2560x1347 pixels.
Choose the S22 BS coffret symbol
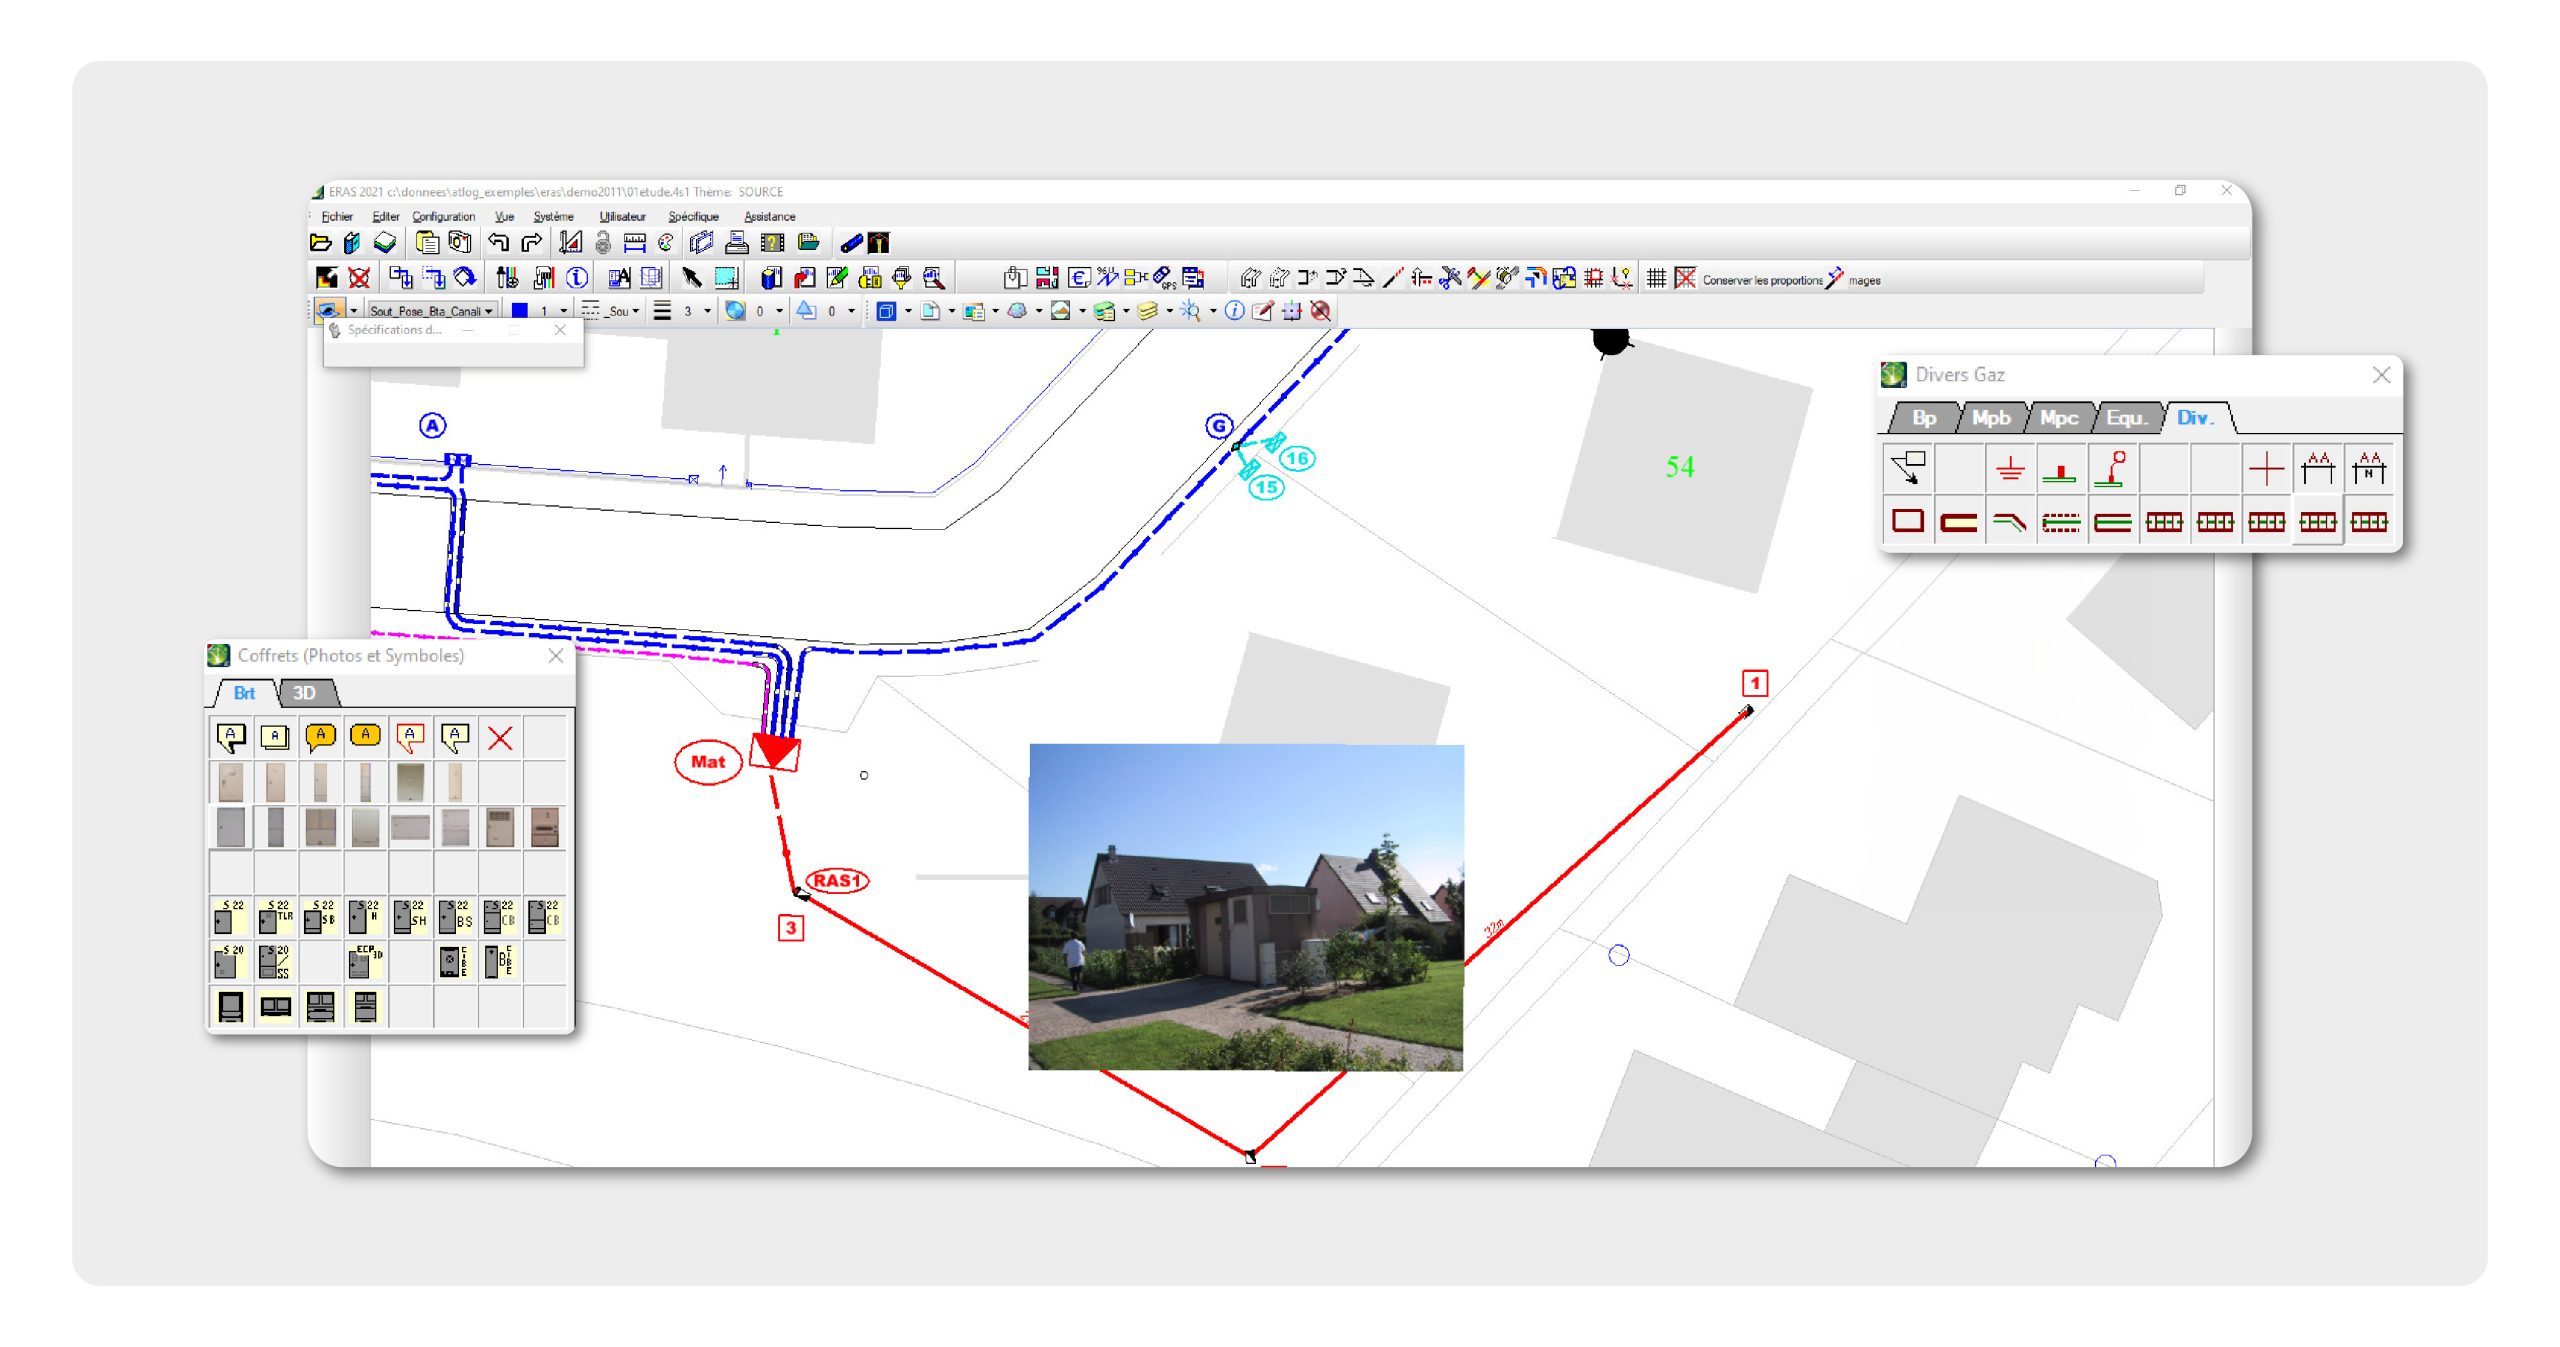point(455,915)
